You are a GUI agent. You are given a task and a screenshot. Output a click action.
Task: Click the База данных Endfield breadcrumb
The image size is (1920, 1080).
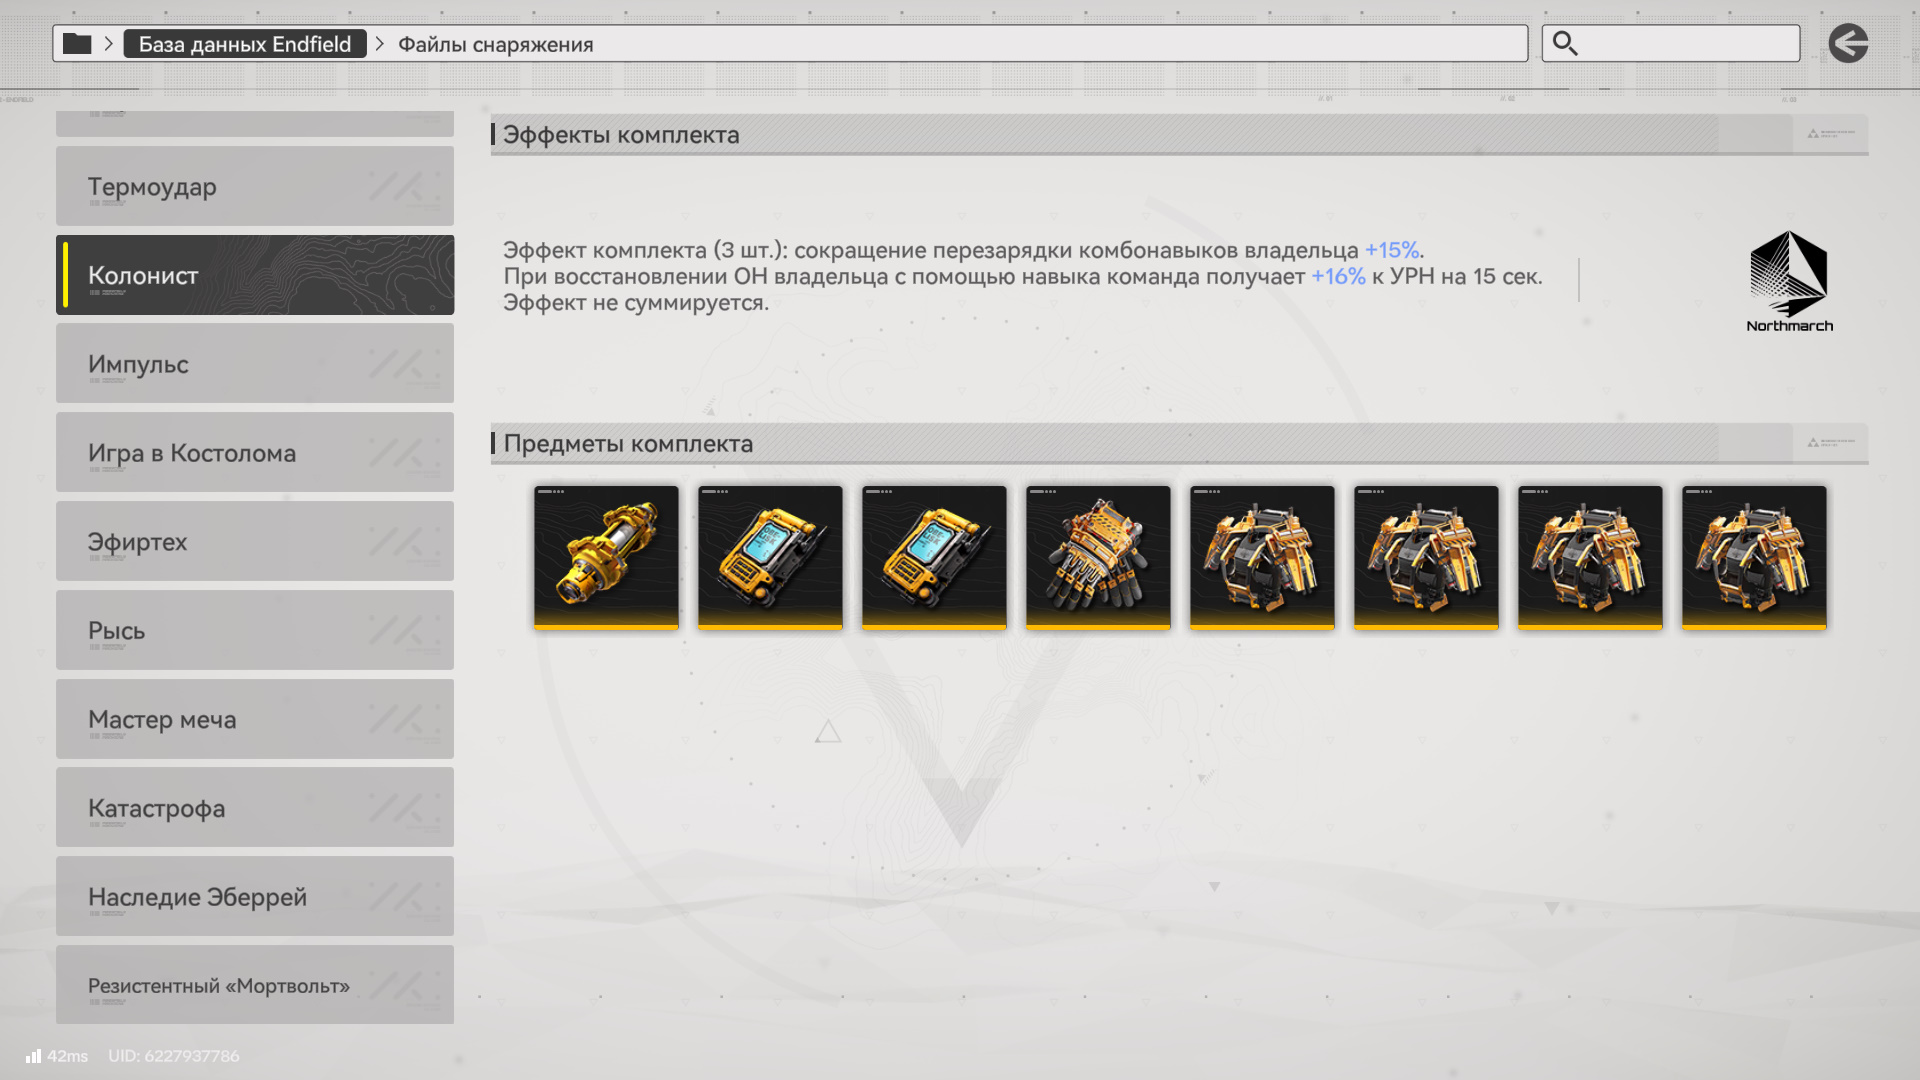click(245, 44)
